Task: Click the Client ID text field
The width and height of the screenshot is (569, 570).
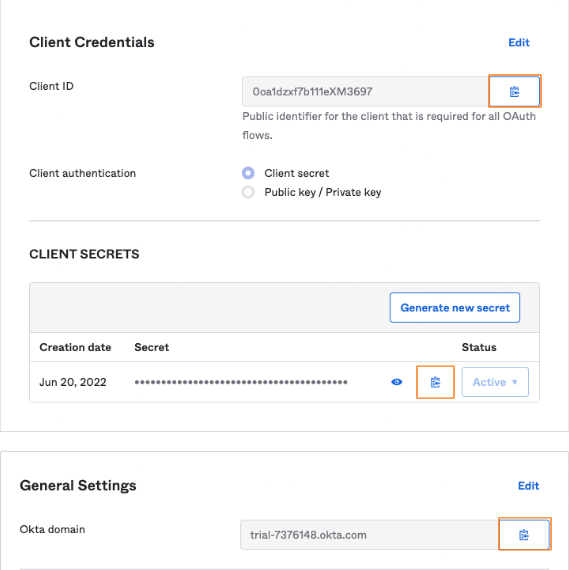Action: (365, 91)
